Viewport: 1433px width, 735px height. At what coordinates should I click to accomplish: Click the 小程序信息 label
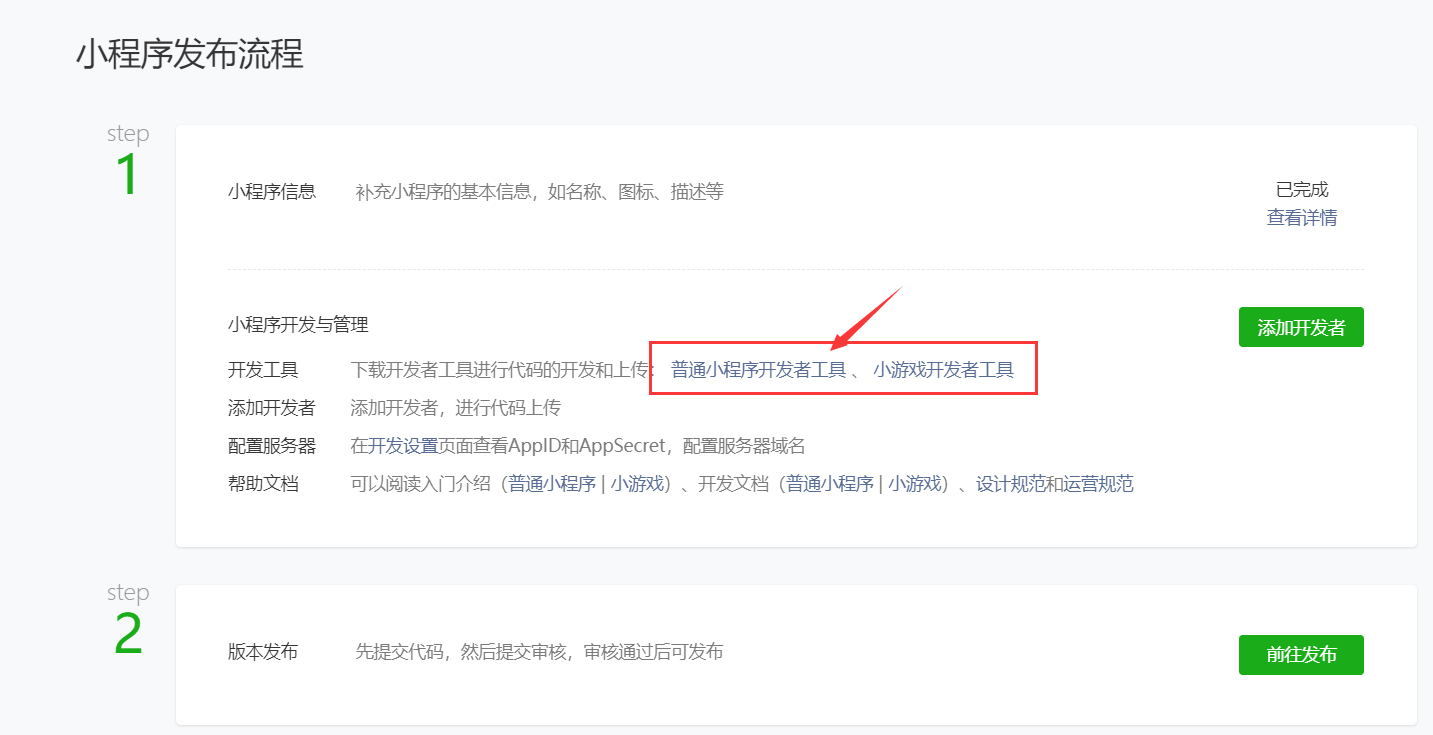point(272,192)
